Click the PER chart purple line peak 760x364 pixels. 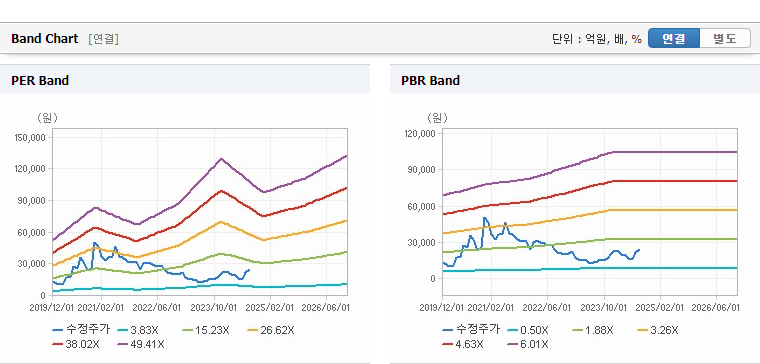coord(221,158)
